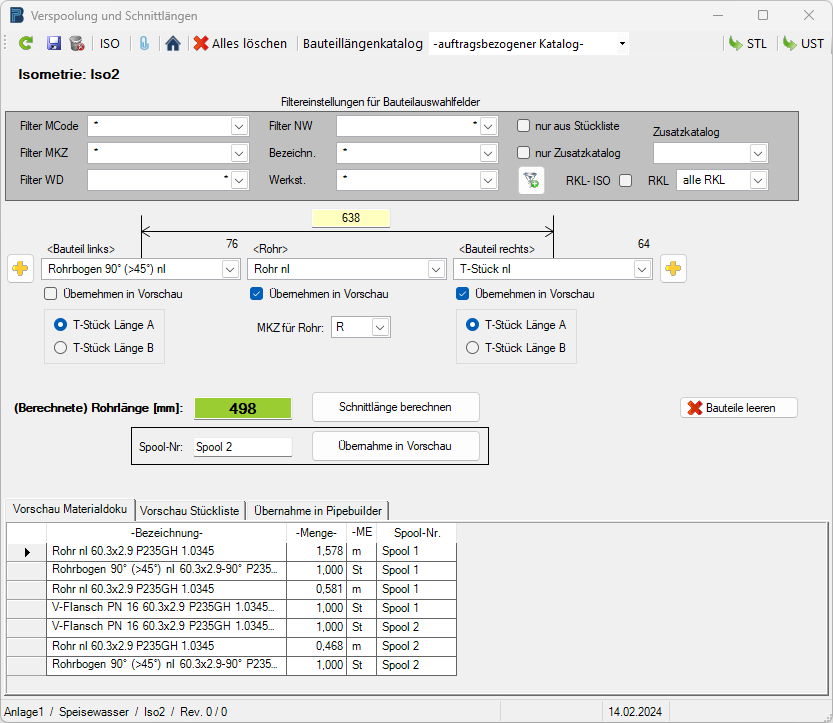Click the plus icon beside Bauteil links
Screen dimensions: 833x723
21,269
